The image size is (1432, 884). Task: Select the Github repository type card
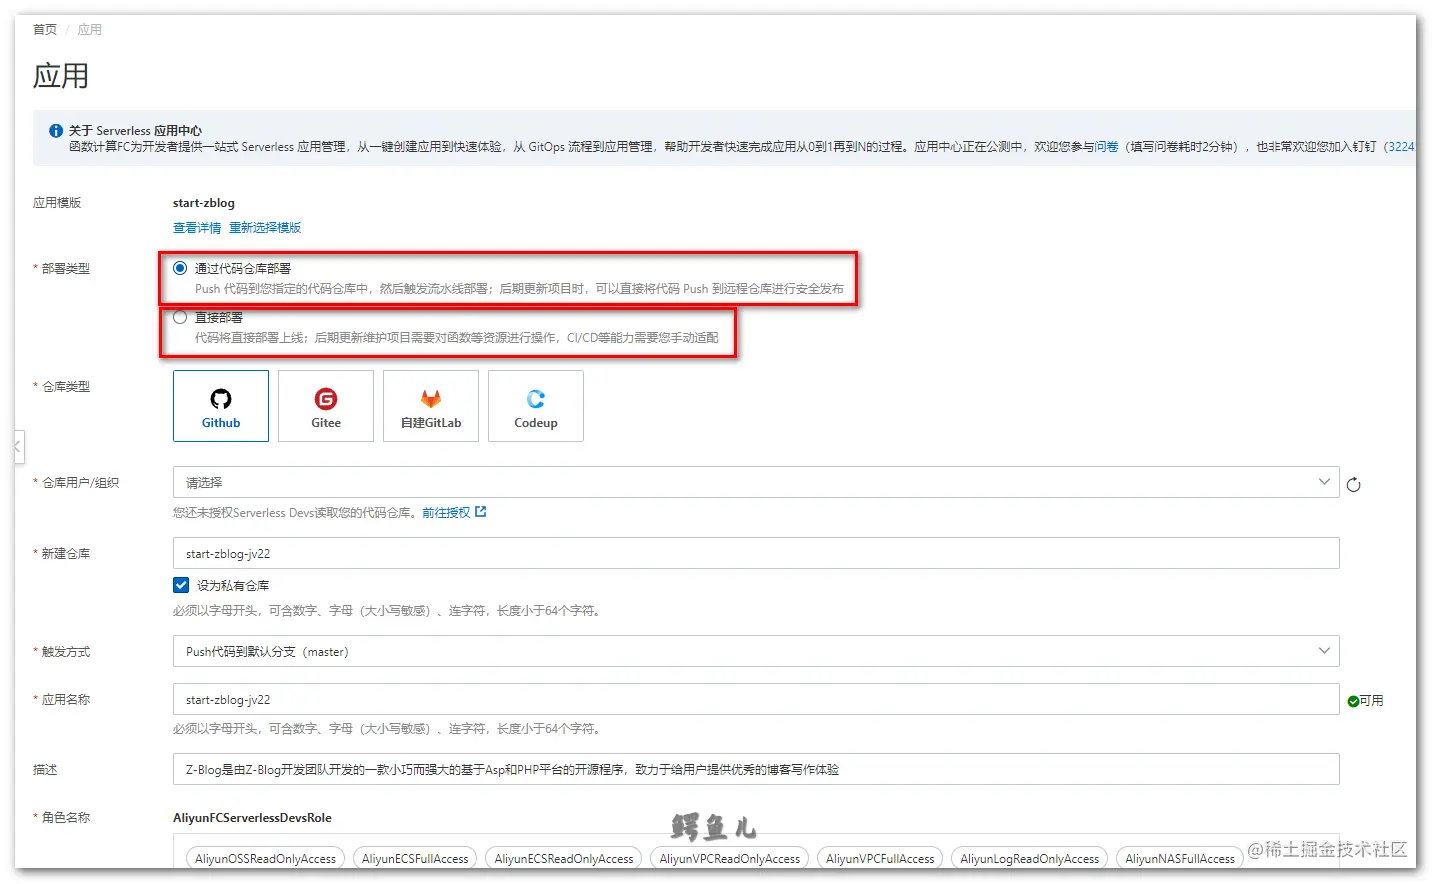[x=221, y=406]
